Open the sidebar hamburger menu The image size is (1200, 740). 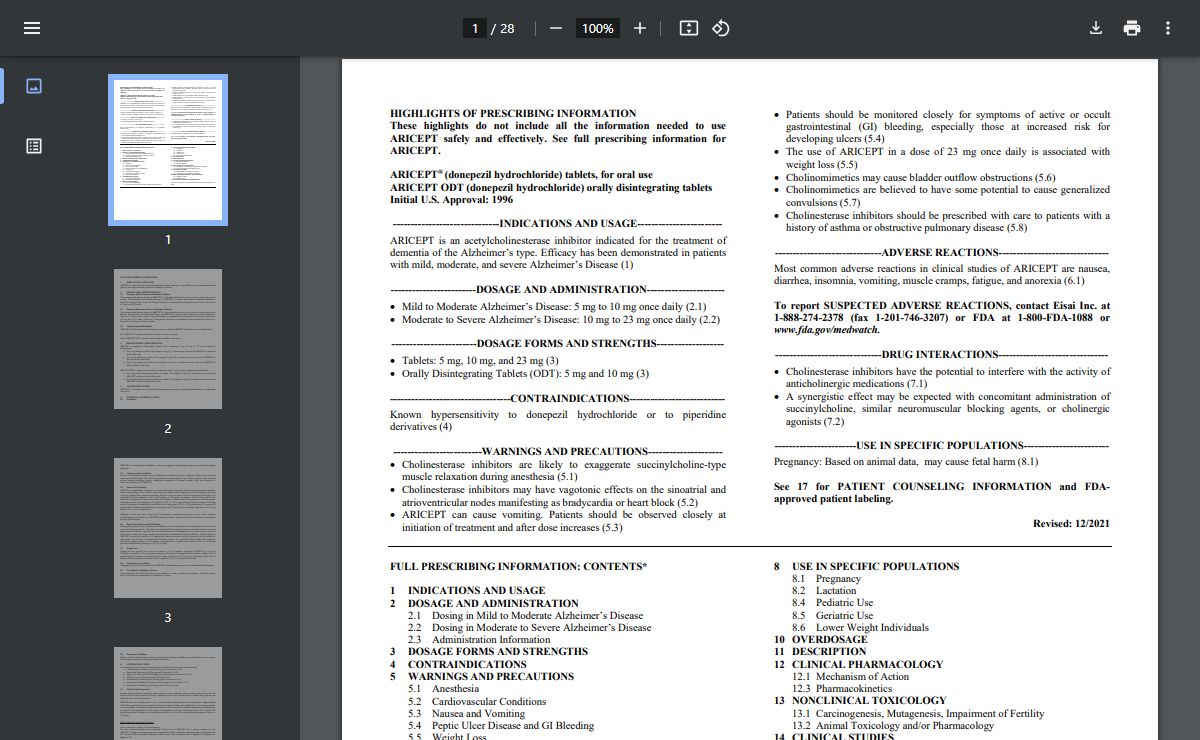point(32,28)
